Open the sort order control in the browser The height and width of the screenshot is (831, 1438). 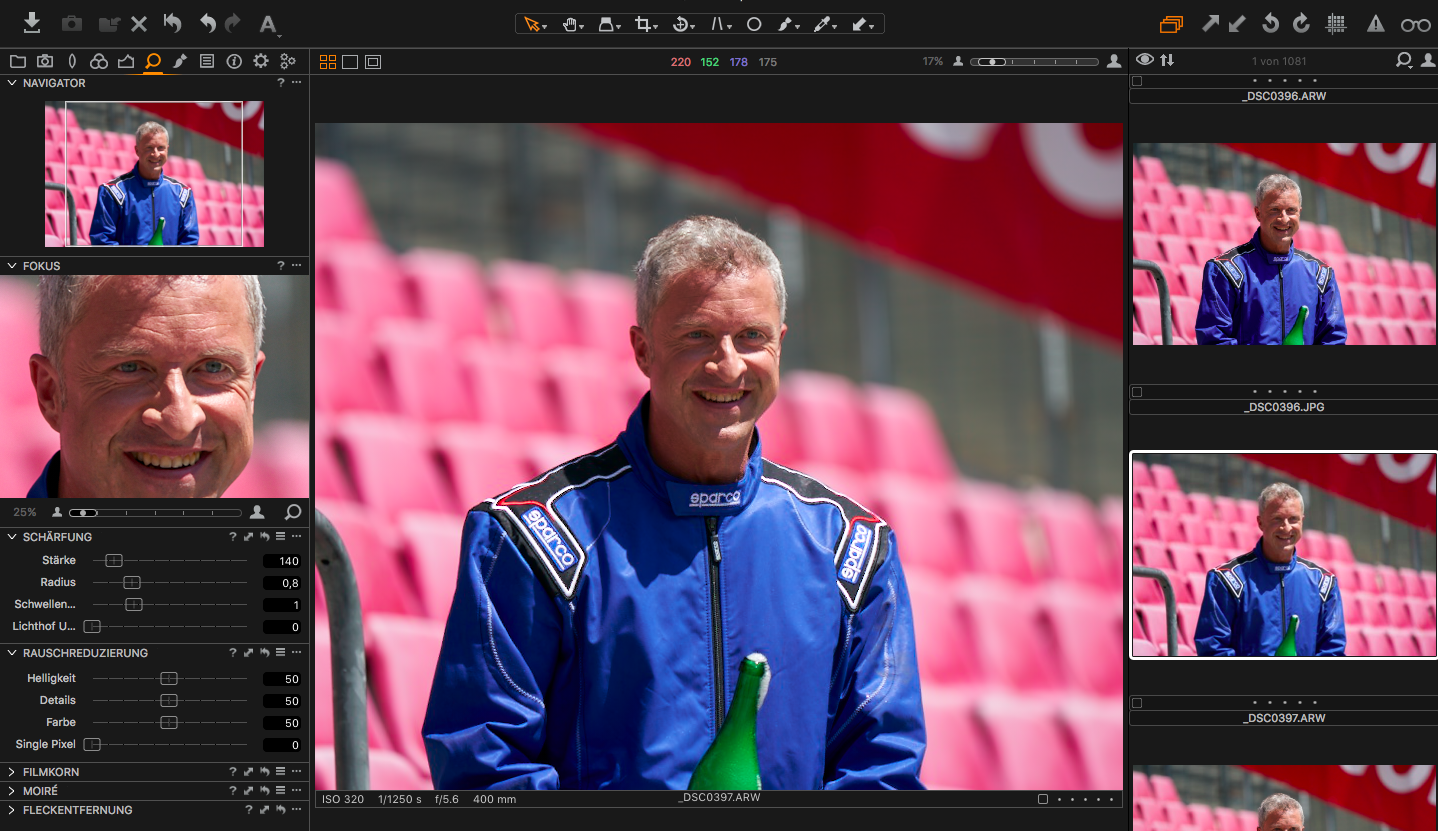coord(1167,60)
